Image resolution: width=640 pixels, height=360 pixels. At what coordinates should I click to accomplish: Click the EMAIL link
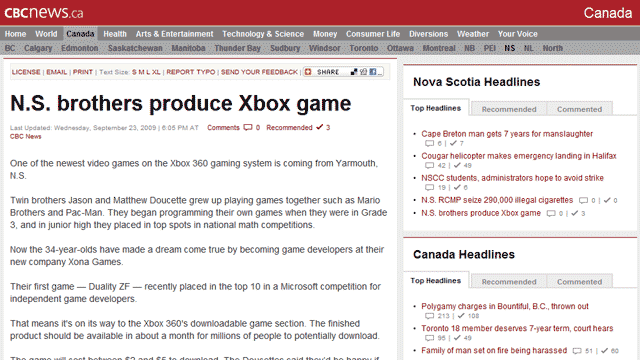(x=57, y=72)
